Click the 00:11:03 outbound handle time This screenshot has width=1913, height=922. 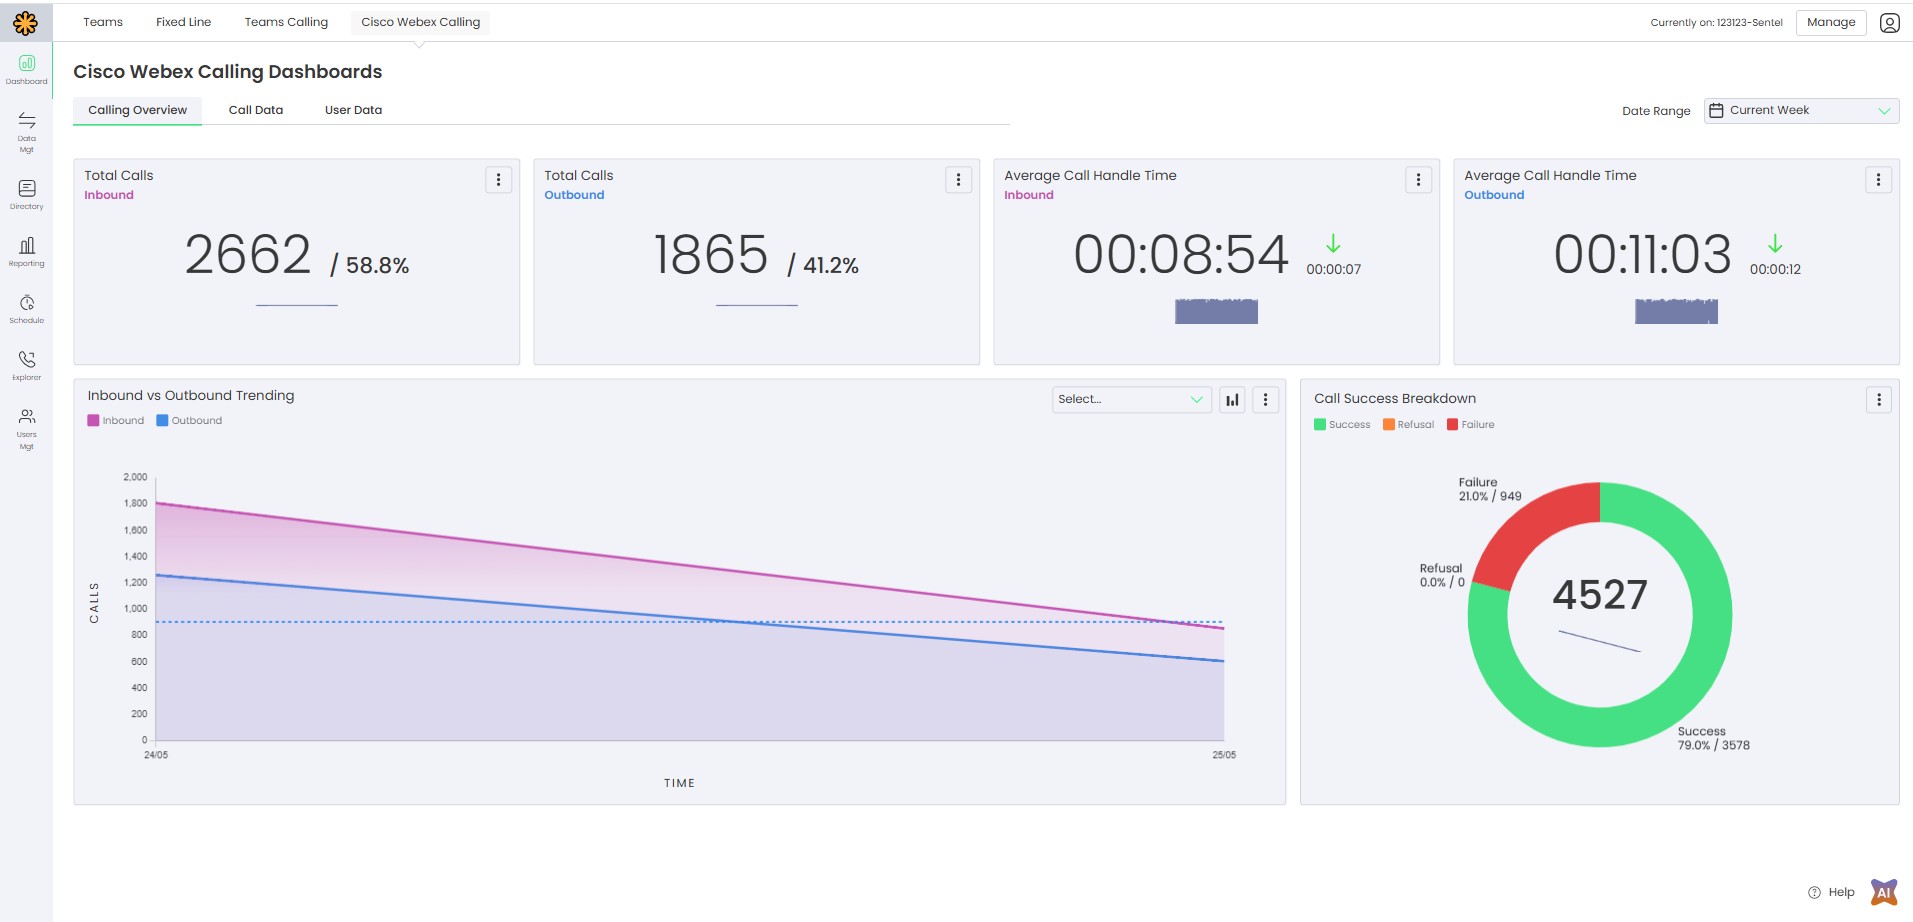pyautogui.click(x=1642, y=254)
